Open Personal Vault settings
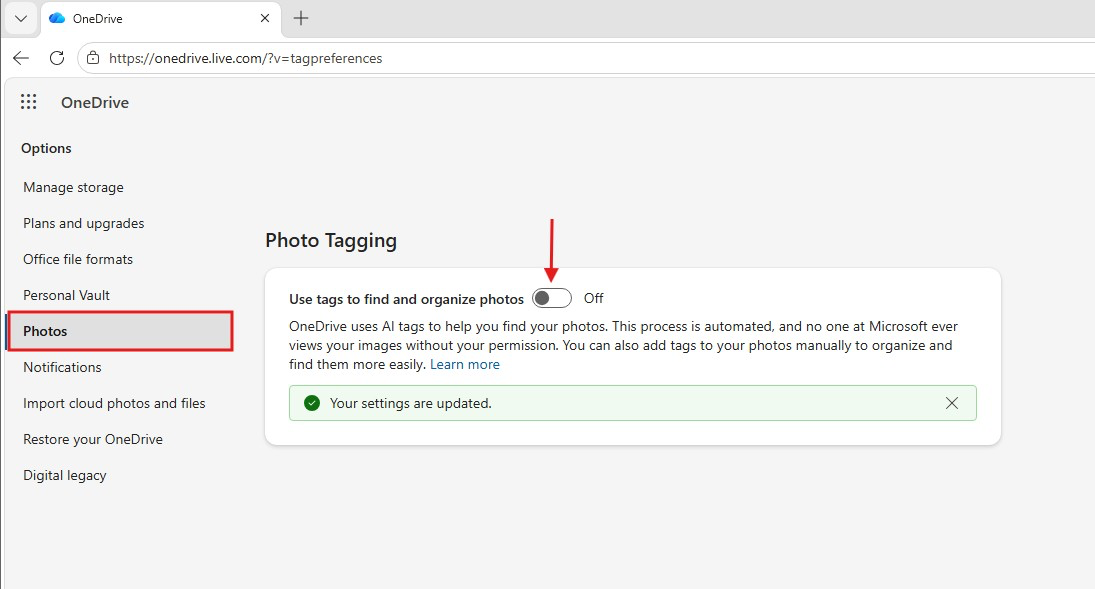This screenshot has width=1095, height=589. (x=66, y=295)
